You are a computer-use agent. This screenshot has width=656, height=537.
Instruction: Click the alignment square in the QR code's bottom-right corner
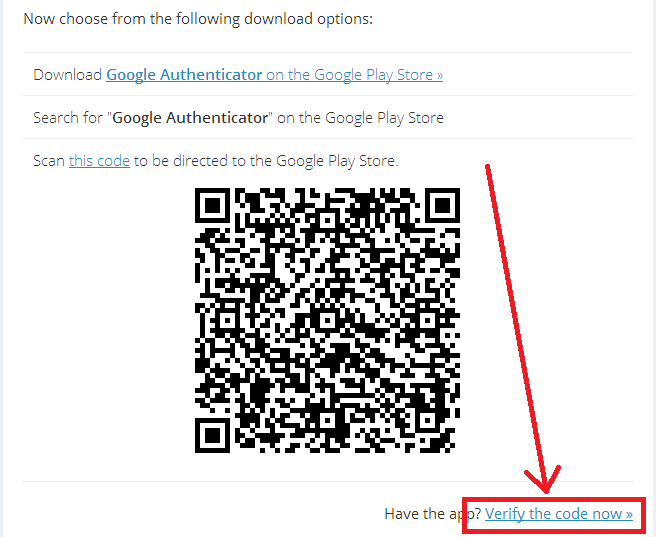pyautogui.click(x=428, y=420)
